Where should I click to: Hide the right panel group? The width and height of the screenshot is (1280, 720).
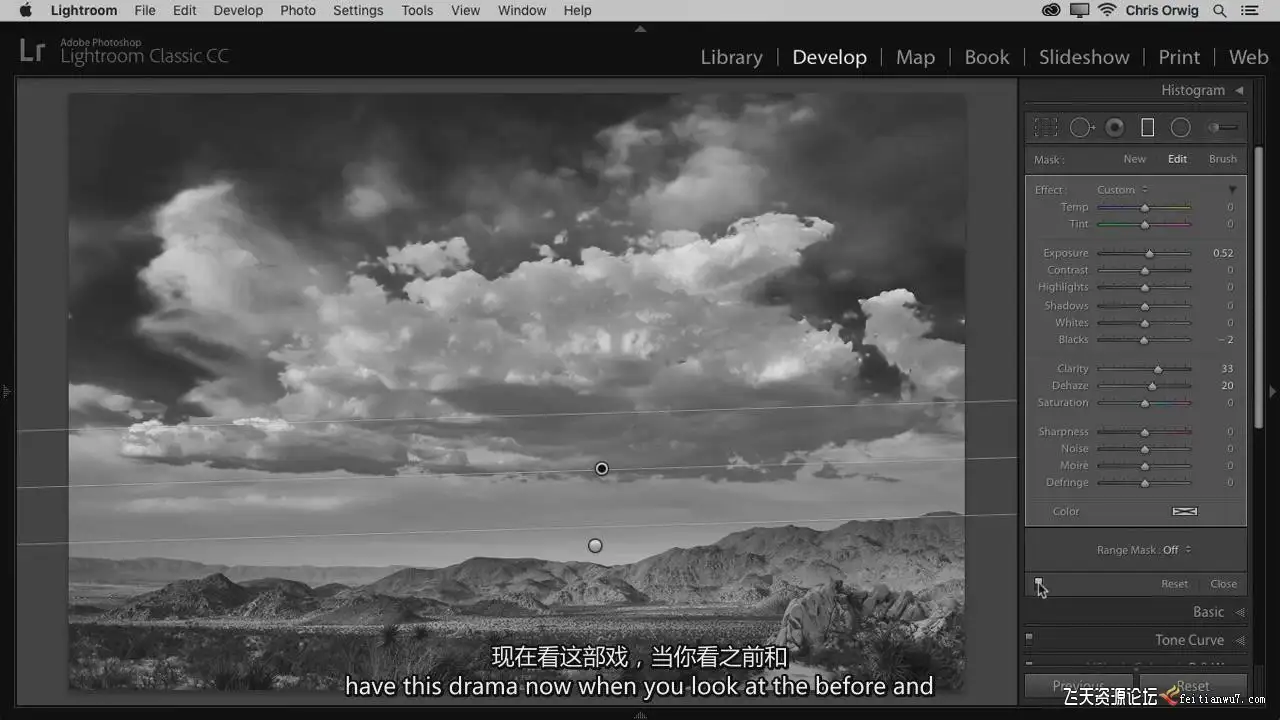1273,392
